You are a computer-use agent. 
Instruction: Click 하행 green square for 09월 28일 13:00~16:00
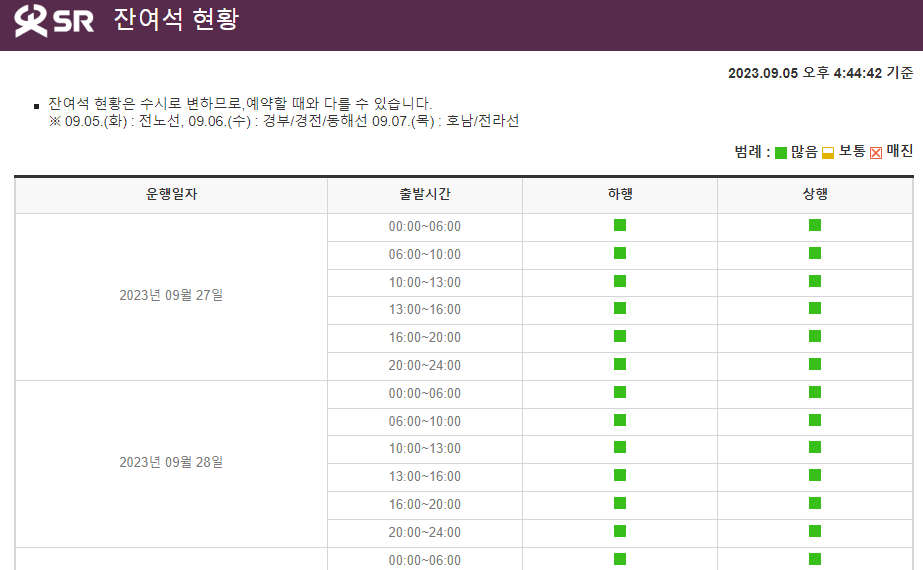[x=620, y=475]
